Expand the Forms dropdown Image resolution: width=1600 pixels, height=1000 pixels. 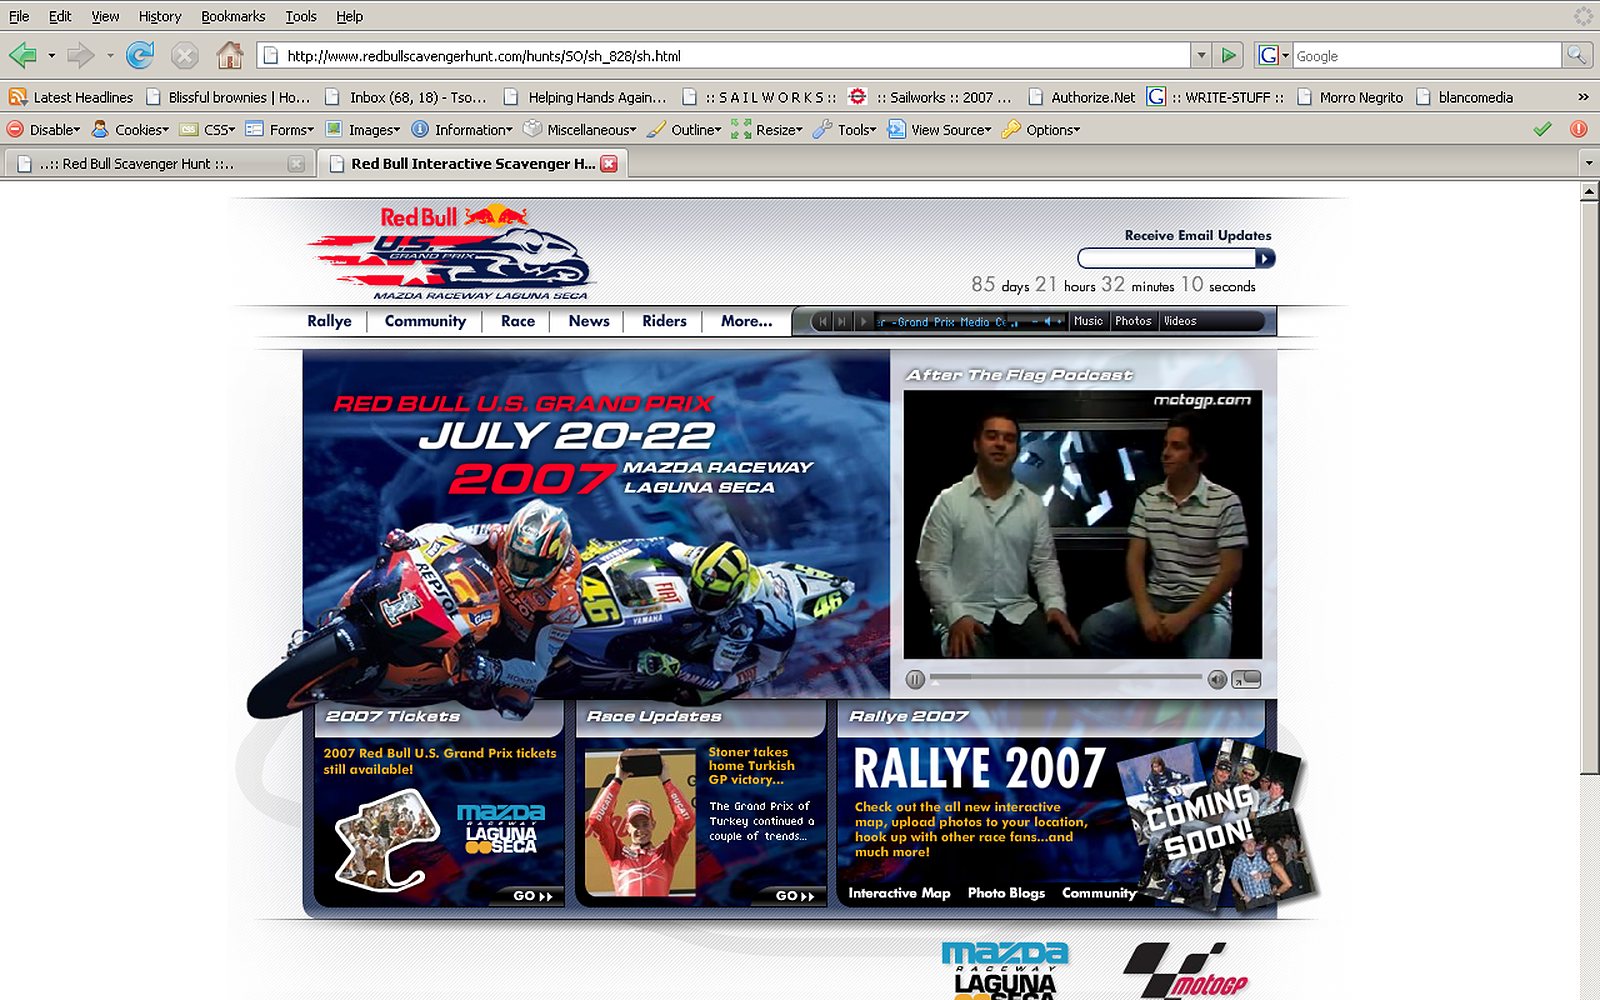pos(280,130)
